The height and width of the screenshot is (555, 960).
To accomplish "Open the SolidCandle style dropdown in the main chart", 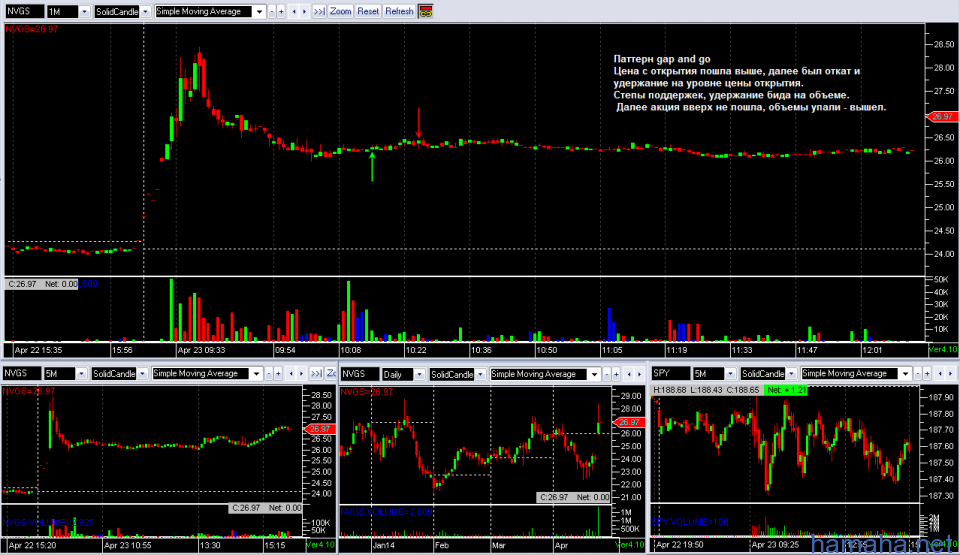I will pos(145,12).
